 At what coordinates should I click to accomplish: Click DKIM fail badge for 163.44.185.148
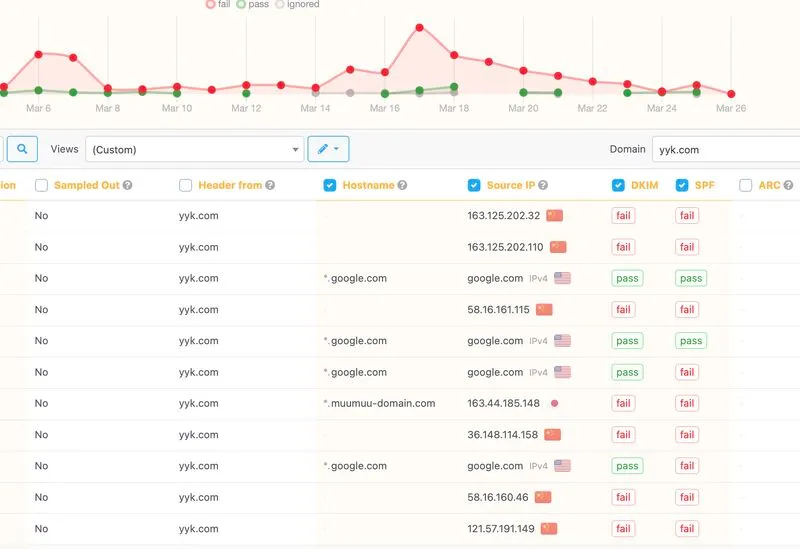(x=623, y=403)
